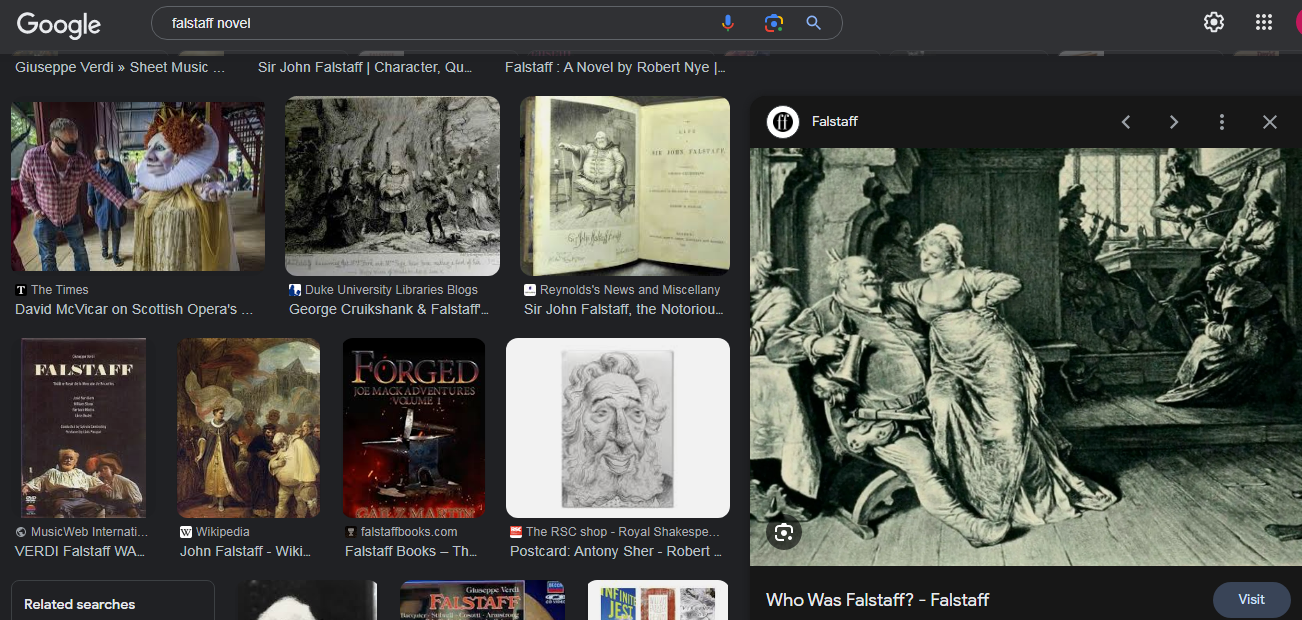
Task: Open Google Lens image search in the search bar
Action: pyautogui.click(x=772, y=23)
